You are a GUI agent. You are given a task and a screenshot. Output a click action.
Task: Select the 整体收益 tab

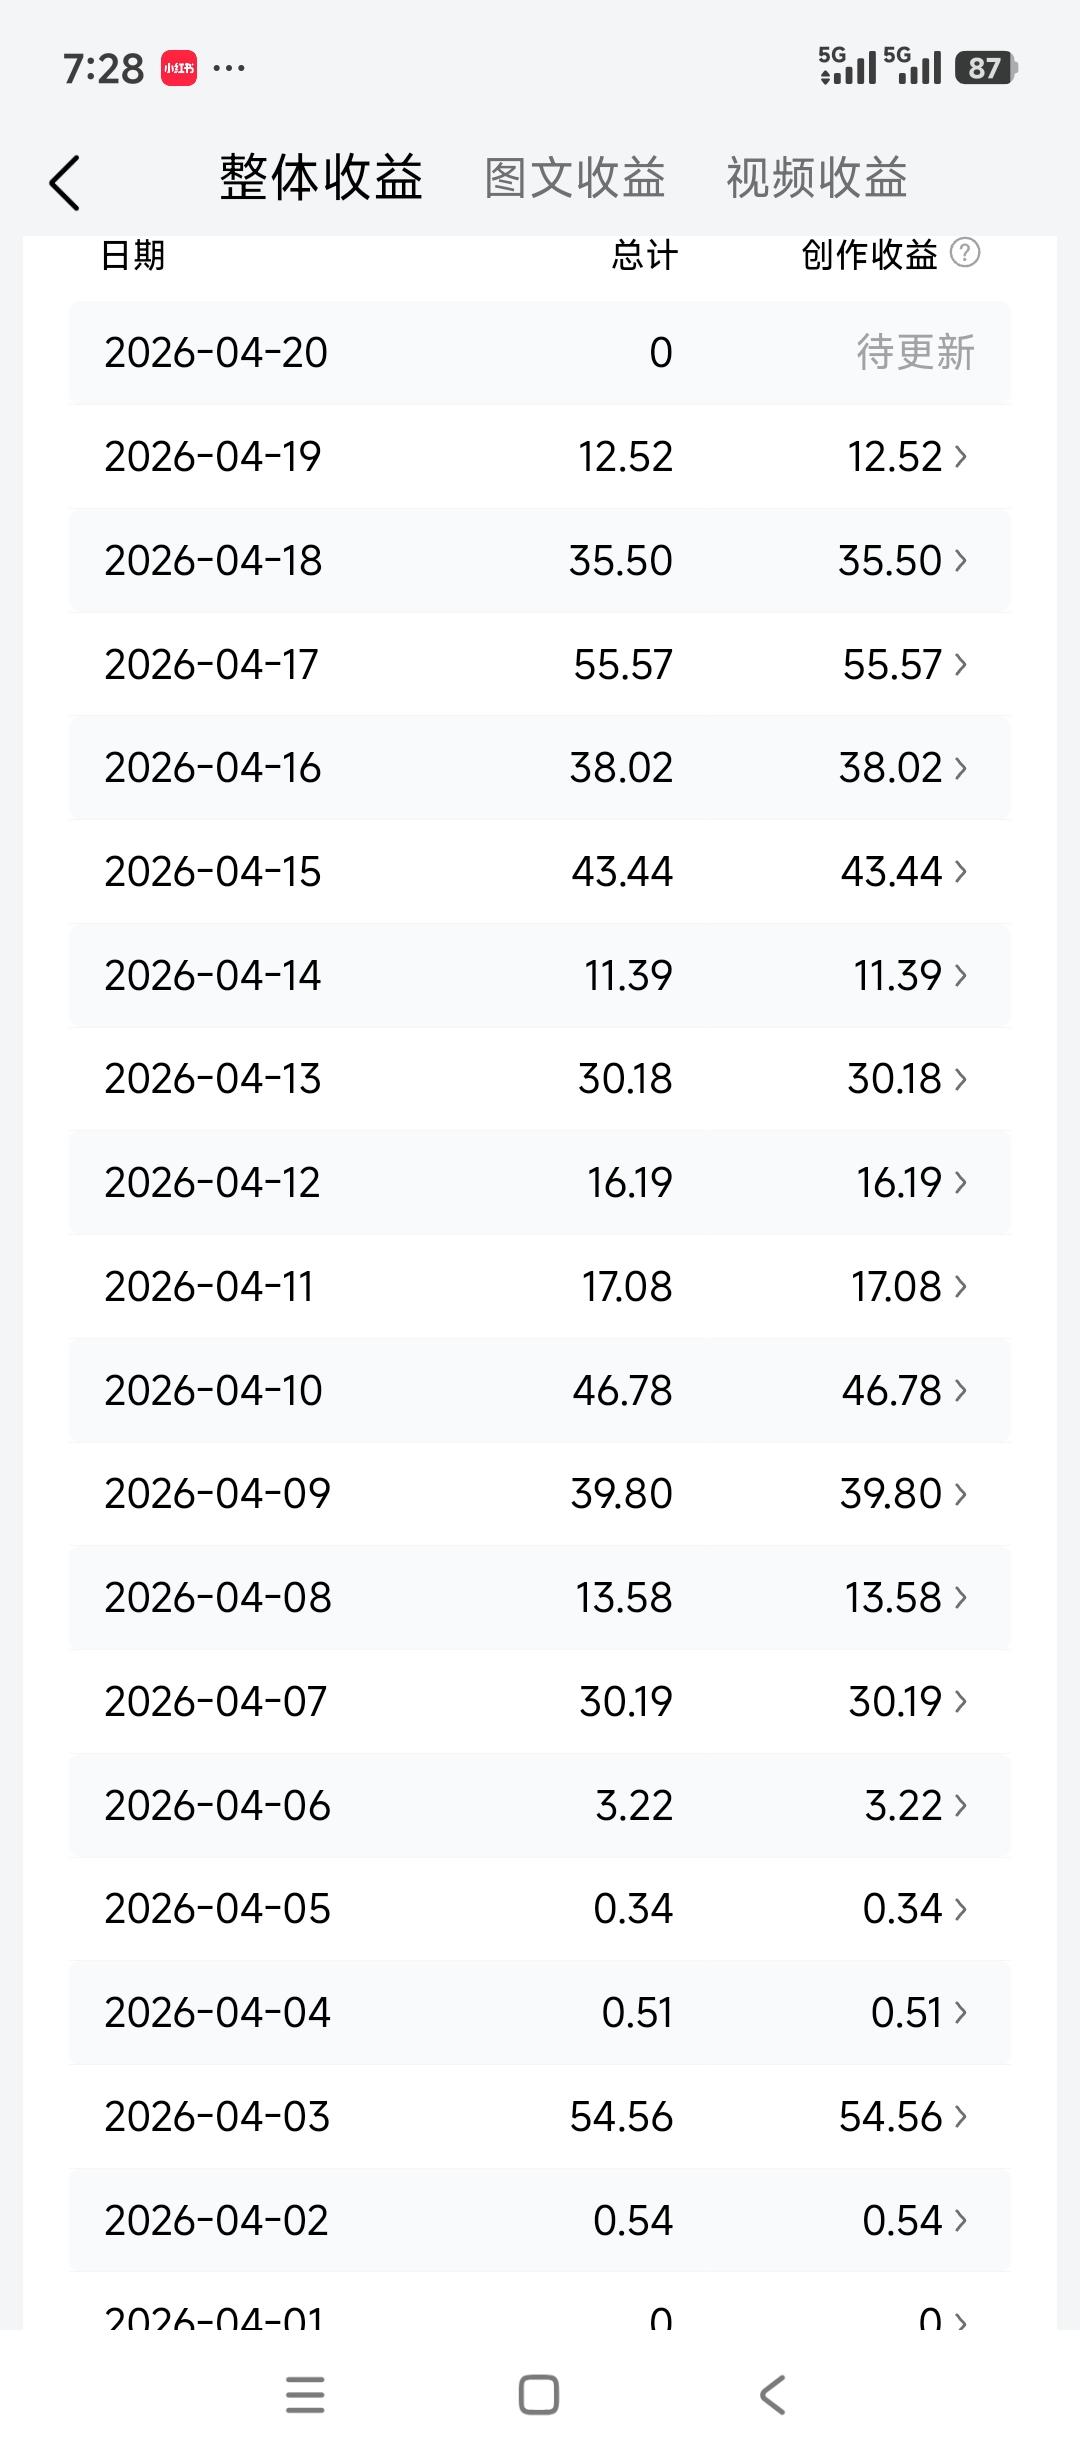[x=322, y=178]
